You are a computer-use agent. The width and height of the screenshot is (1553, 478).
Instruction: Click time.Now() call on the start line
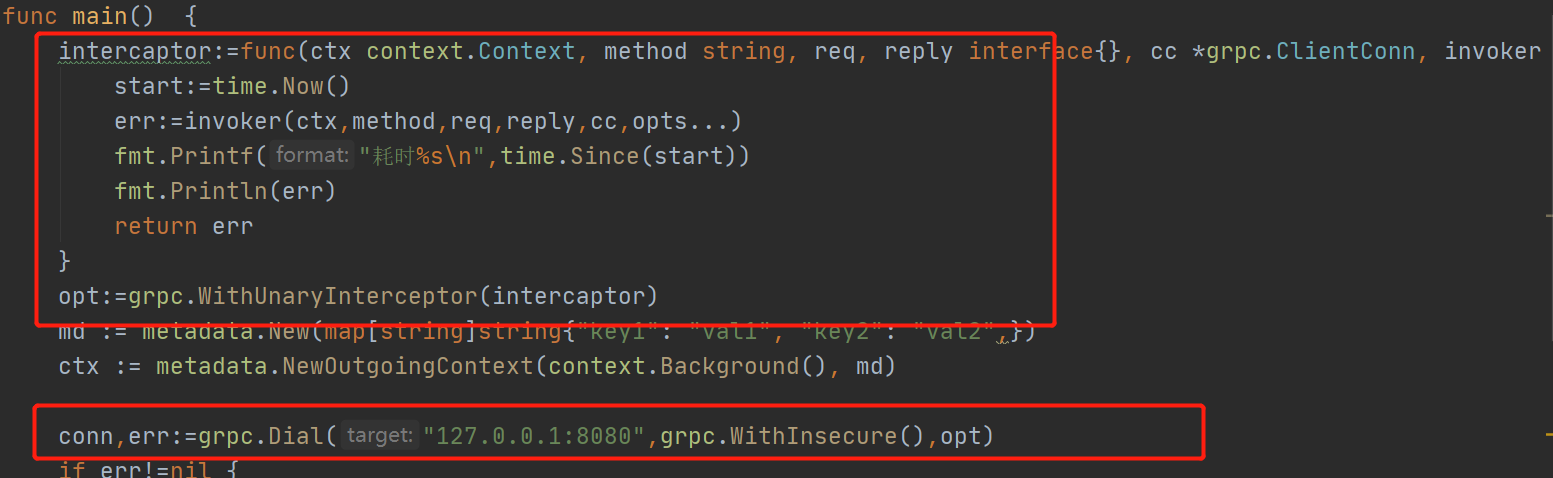click(281, 86)
